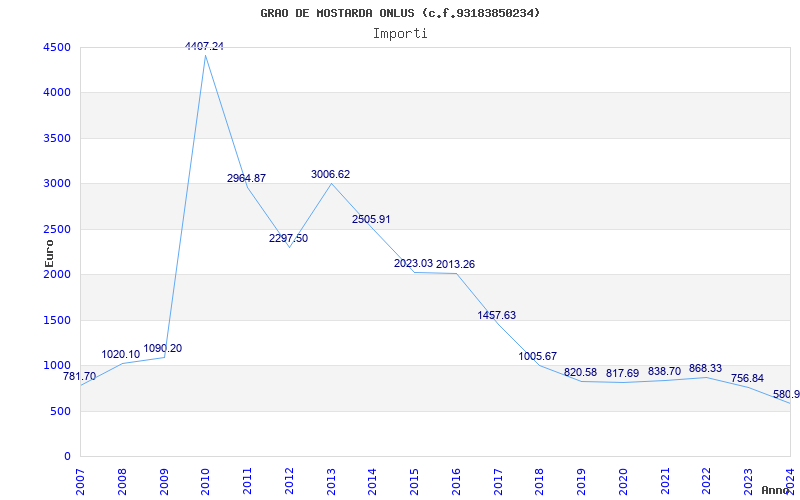
Task: Click the 1005.67 data label
Action: [x=538, y=356]
